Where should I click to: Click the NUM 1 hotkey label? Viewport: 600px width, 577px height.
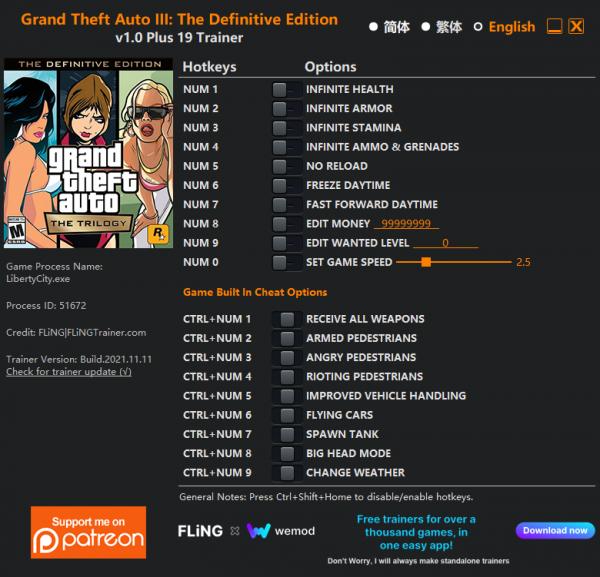[x=201, y=90]
